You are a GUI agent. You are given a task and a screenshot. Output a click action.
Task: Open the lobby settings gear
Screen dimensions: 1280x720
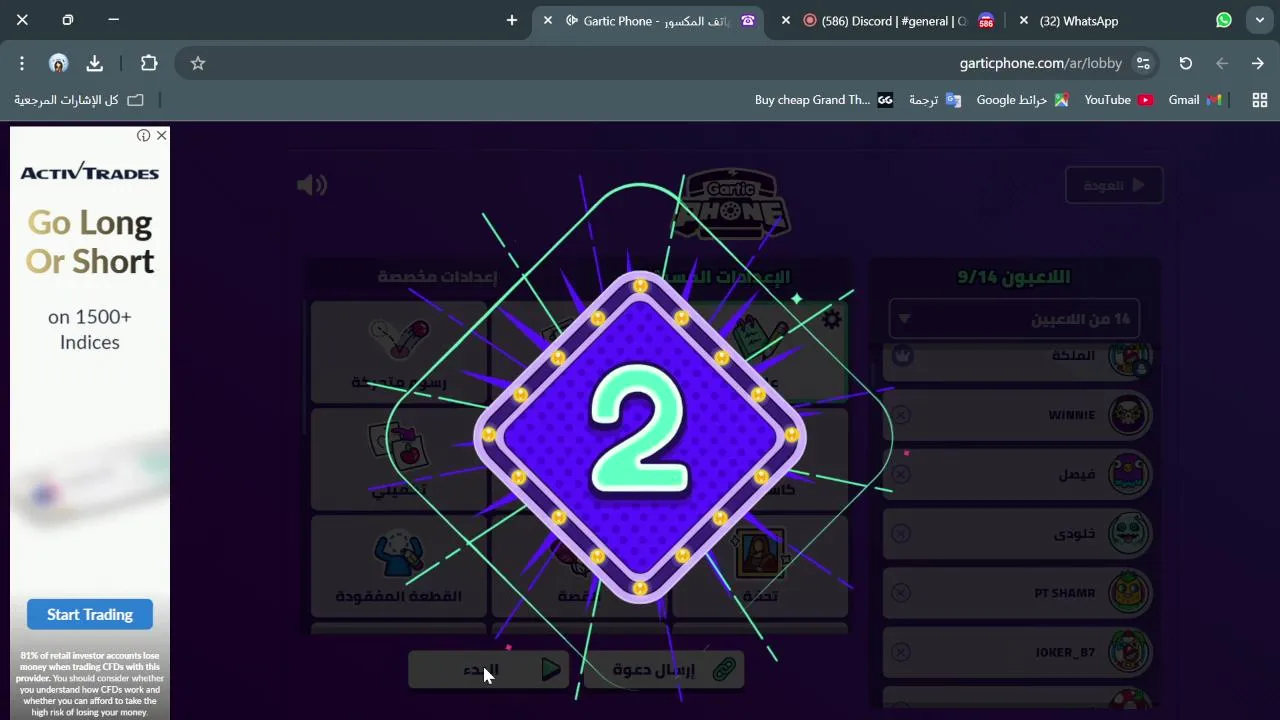[x=832, y=320]
